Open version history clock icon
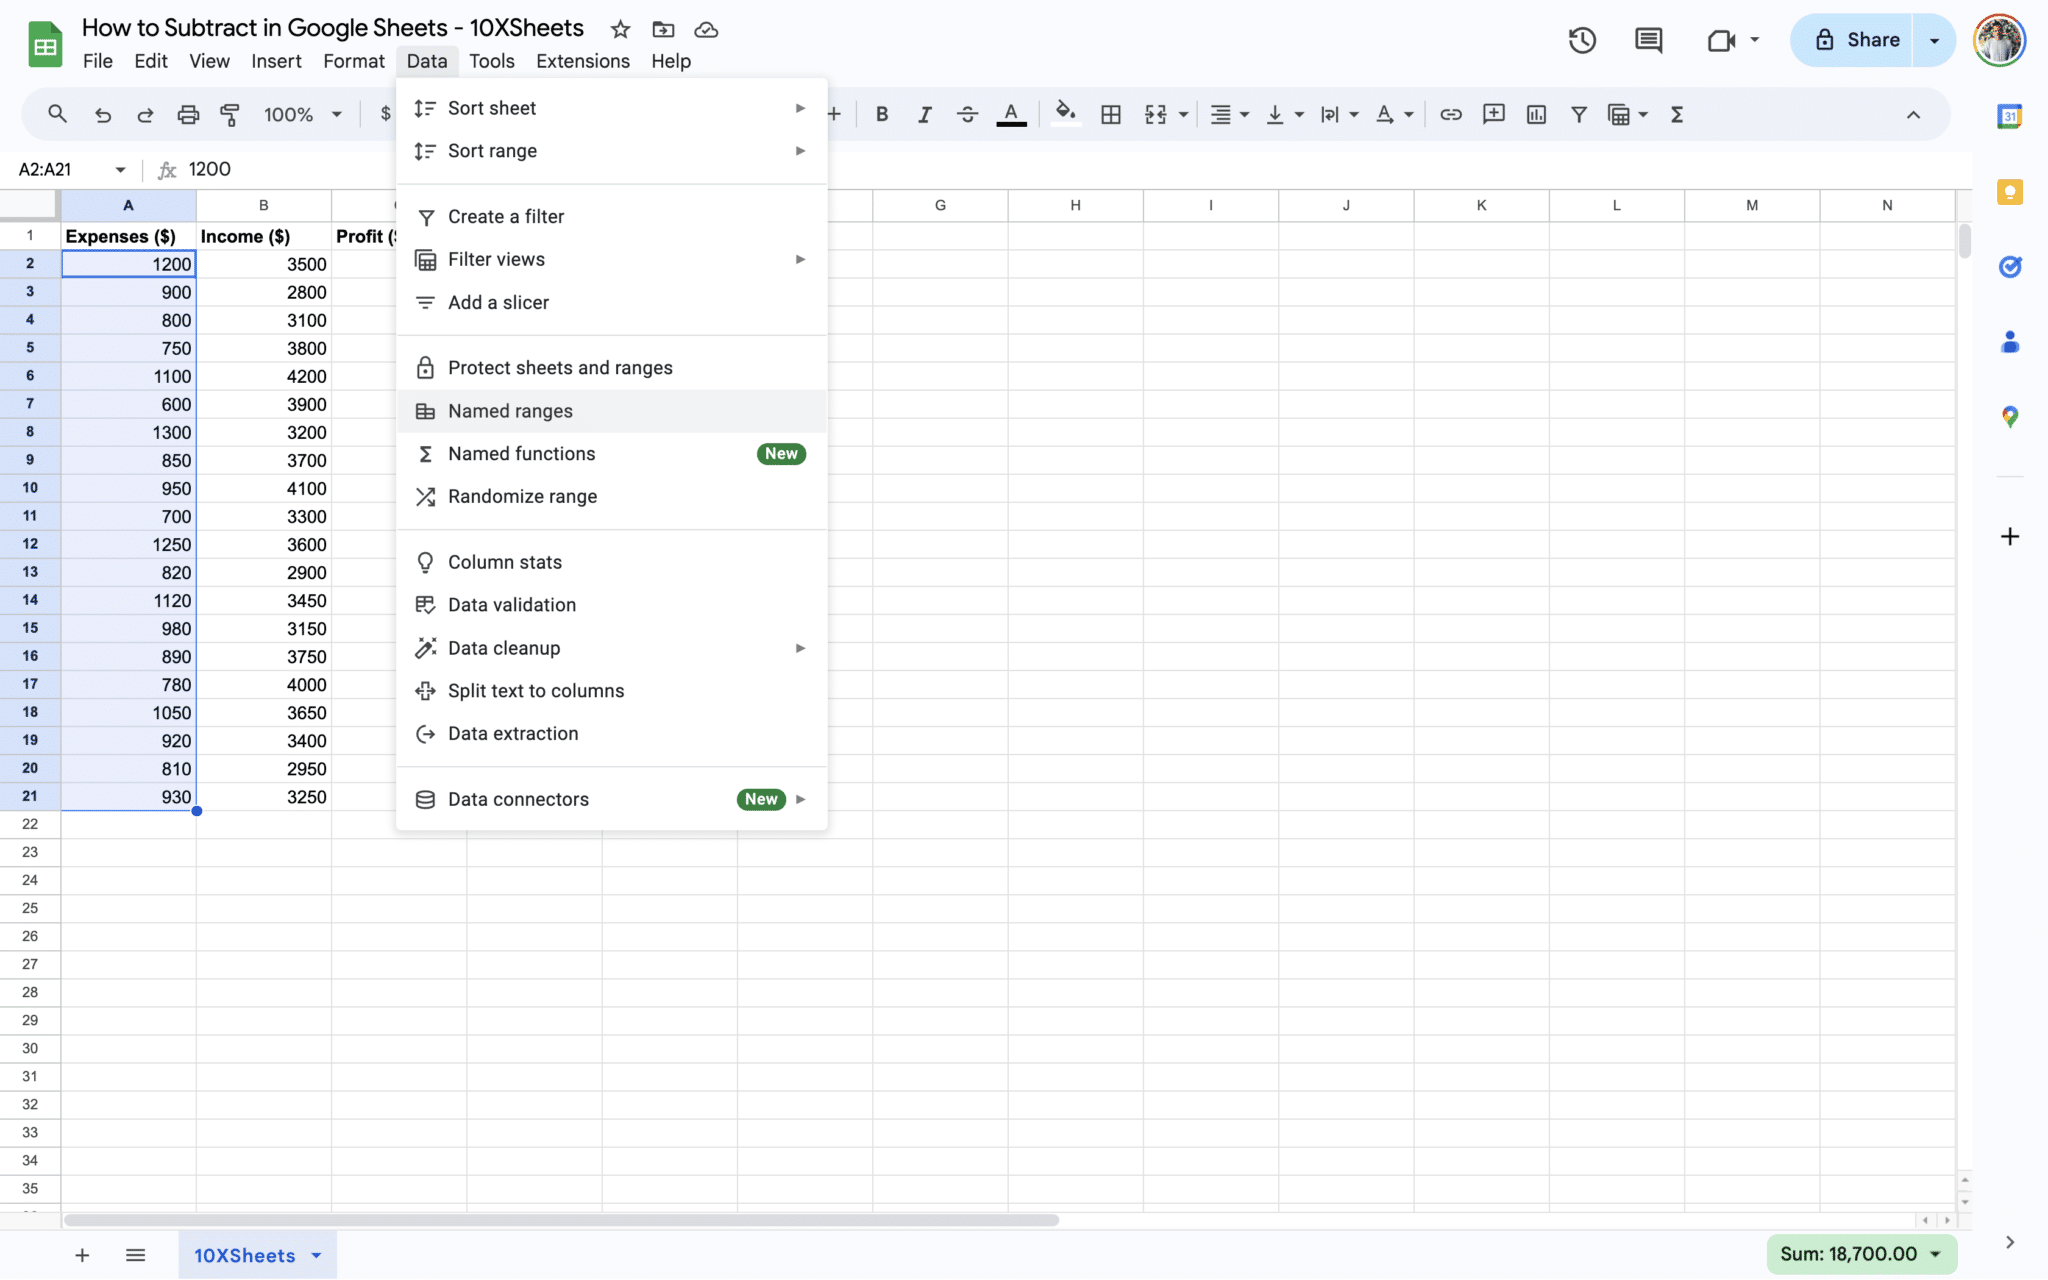The width and height of the screenshot is (2048, 1280). tap(1582, 40)
